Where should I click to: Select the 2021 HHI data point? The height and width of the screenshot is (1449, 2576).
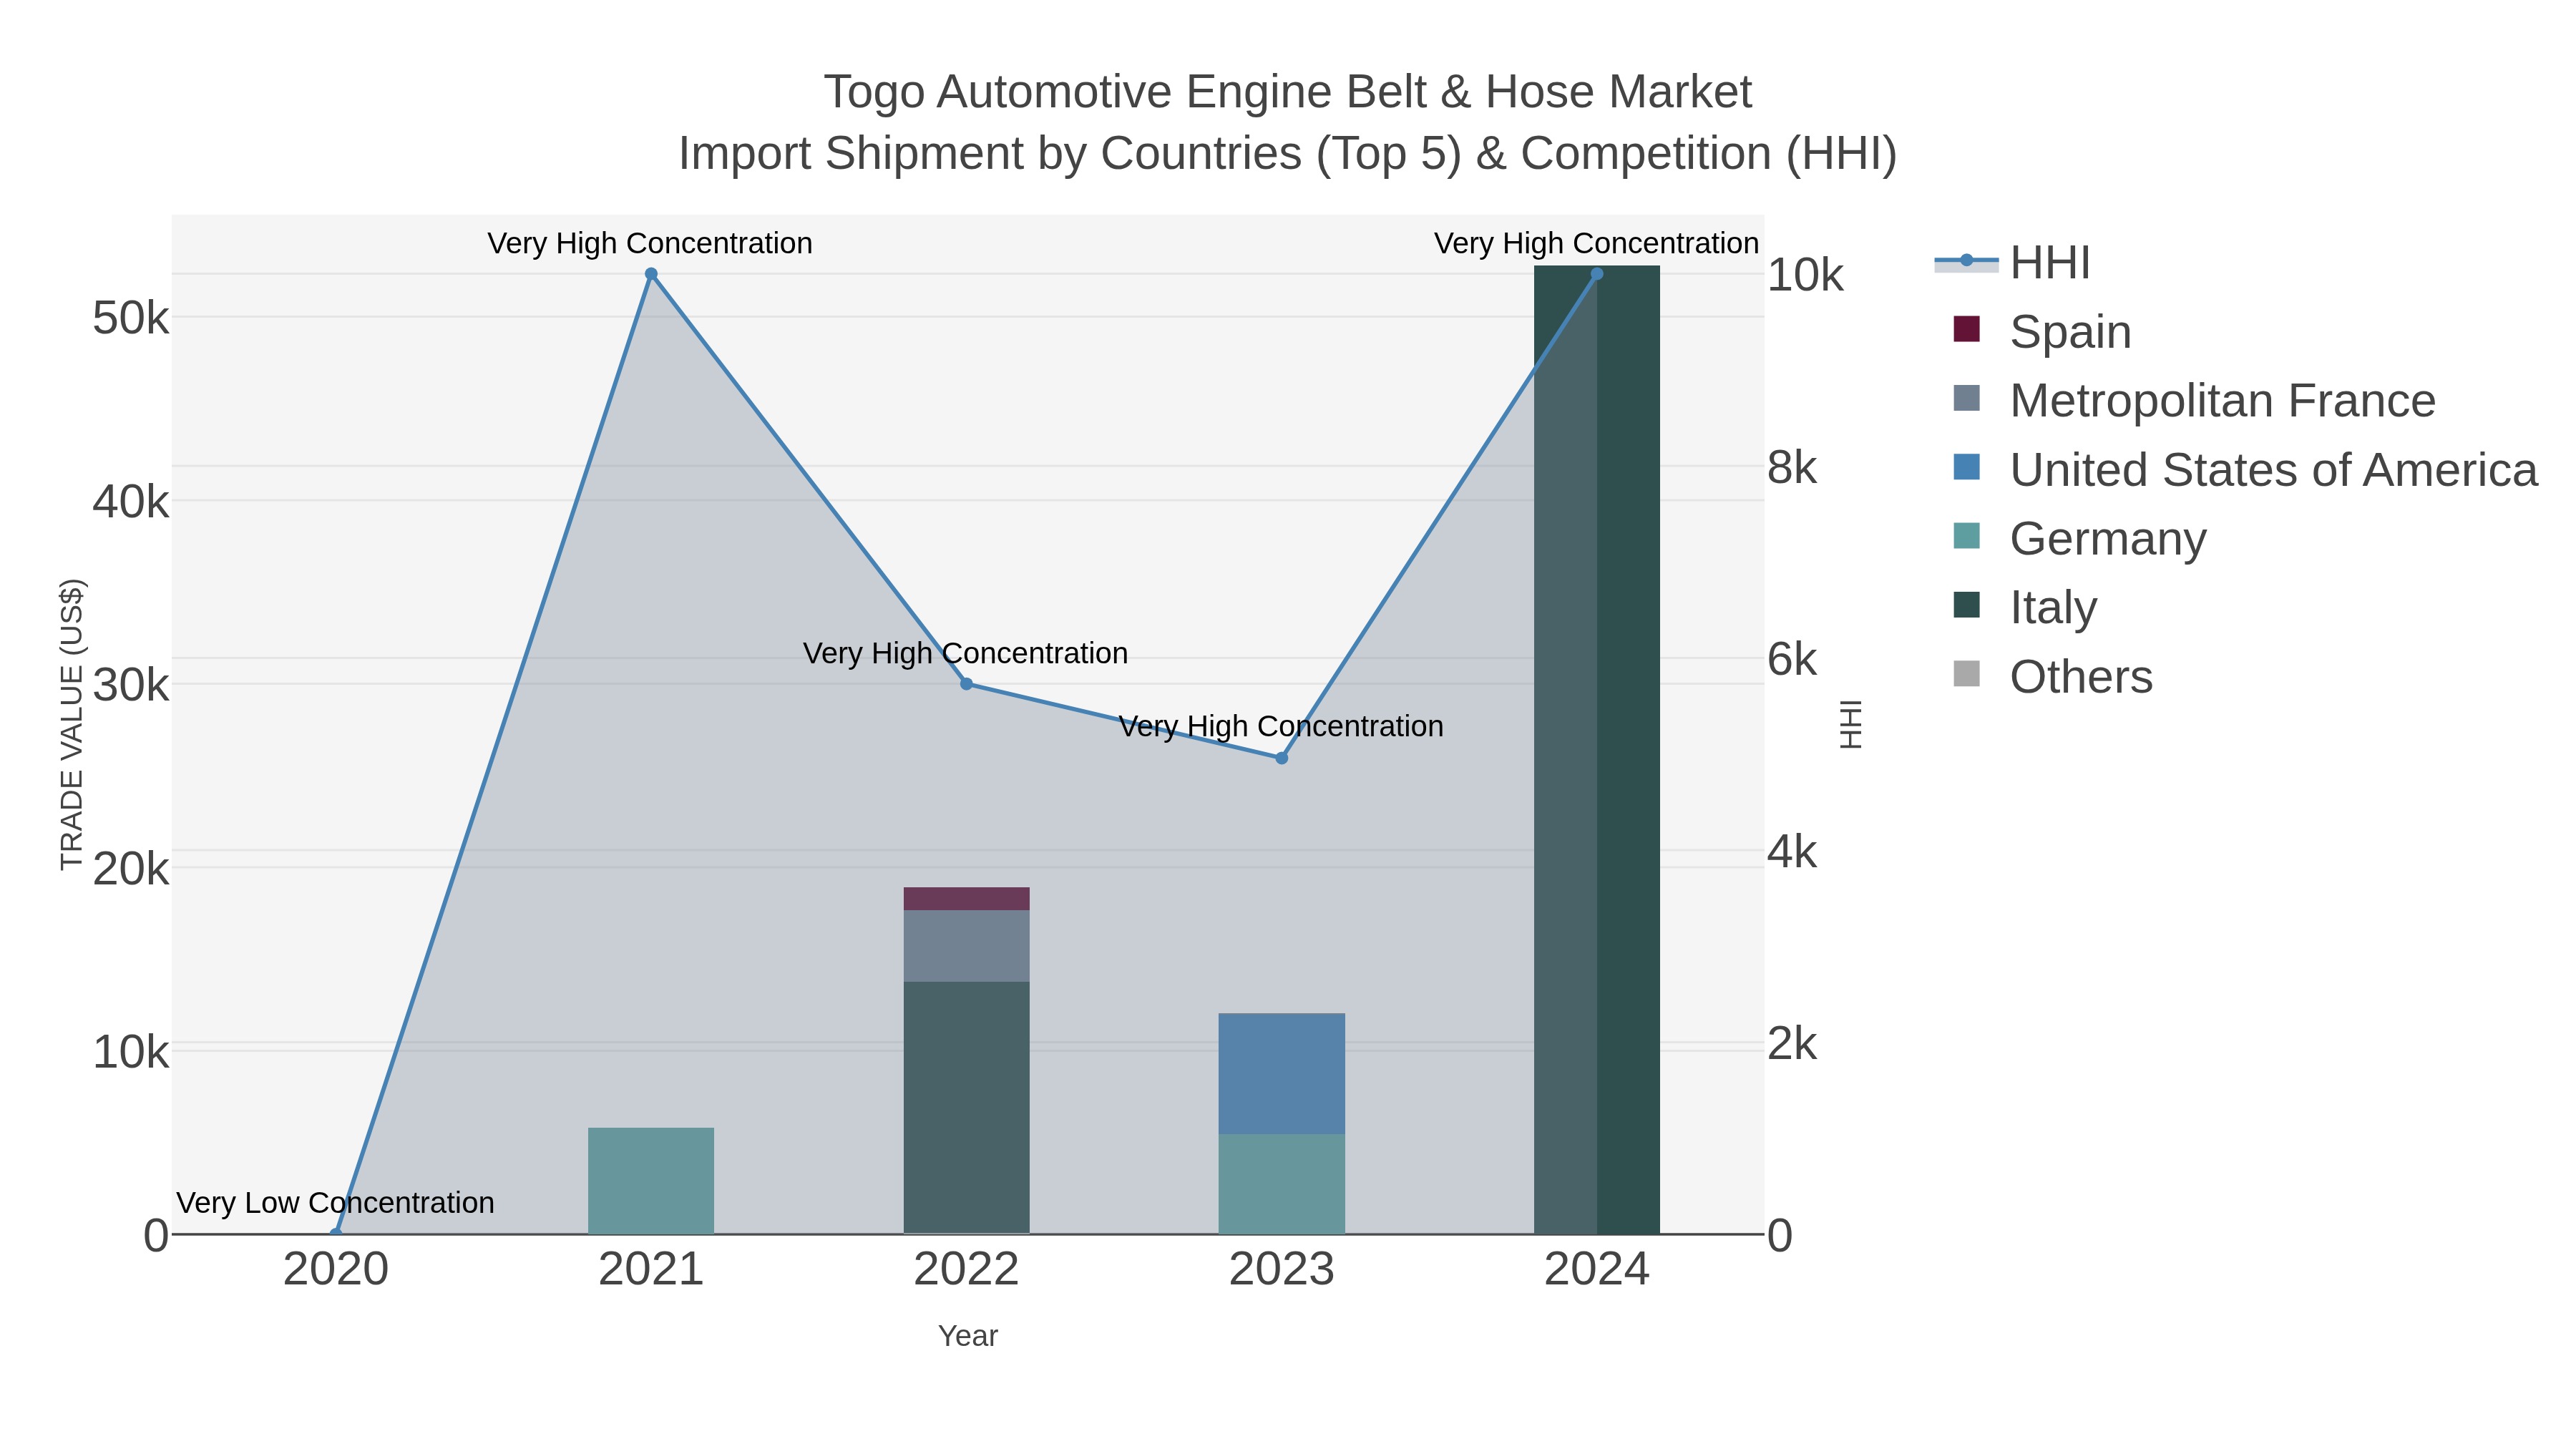tap(651, 274)
